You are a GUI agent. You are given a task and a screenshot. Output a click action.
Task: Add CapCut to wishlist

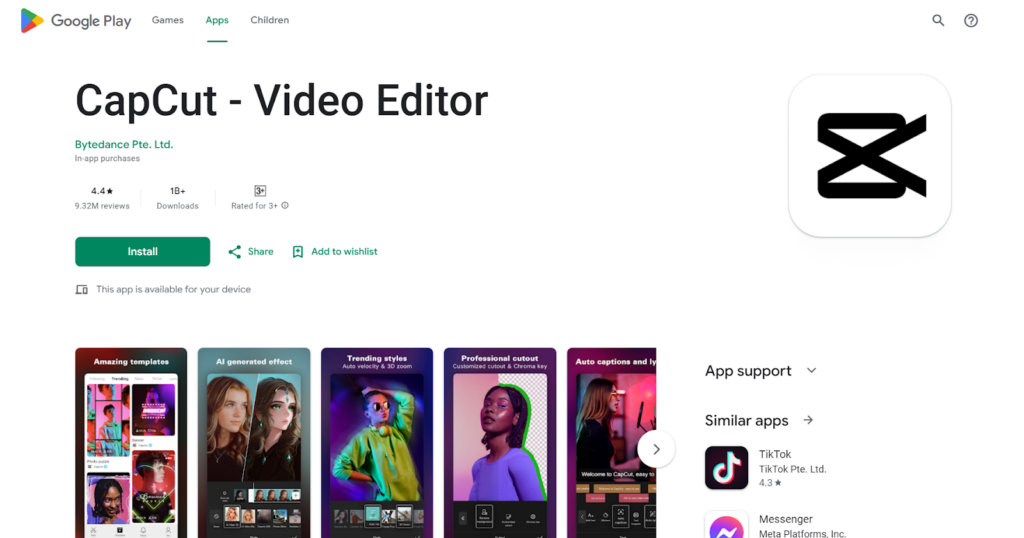[334, 251]
